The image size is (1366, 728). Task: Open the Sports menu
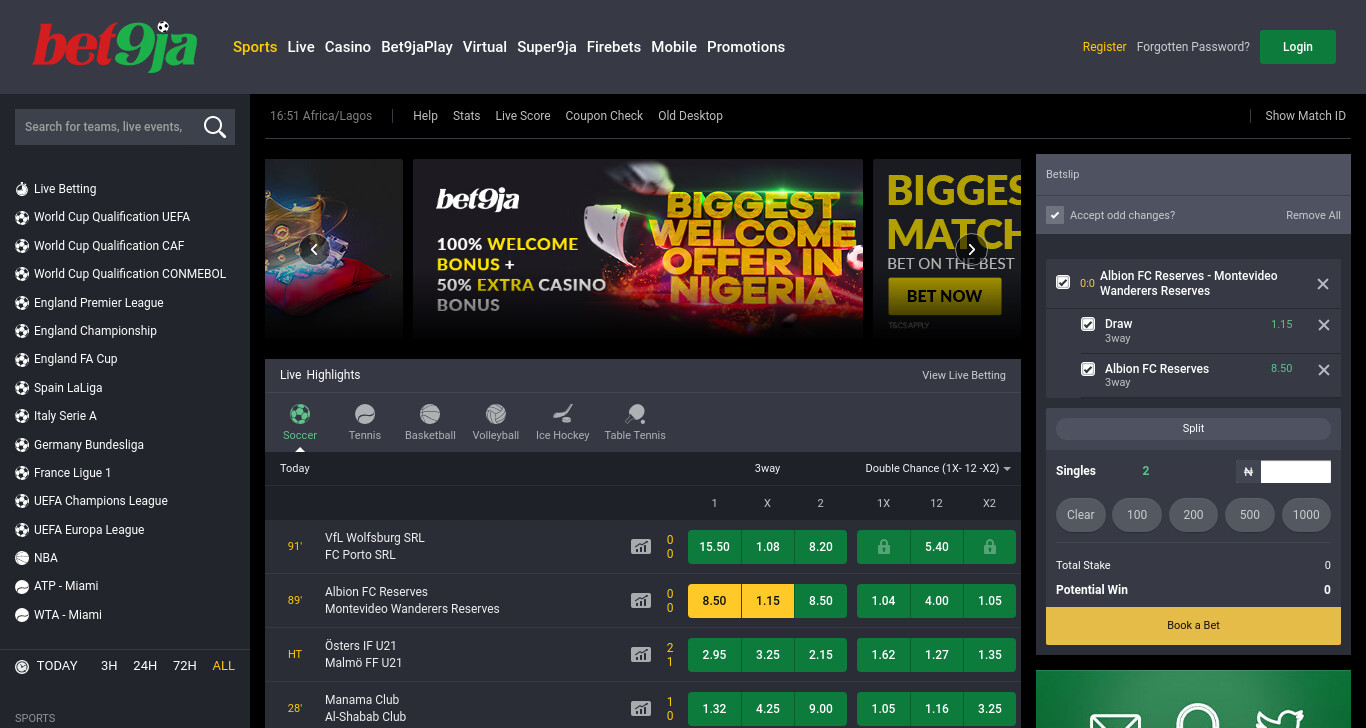(255, 47)
